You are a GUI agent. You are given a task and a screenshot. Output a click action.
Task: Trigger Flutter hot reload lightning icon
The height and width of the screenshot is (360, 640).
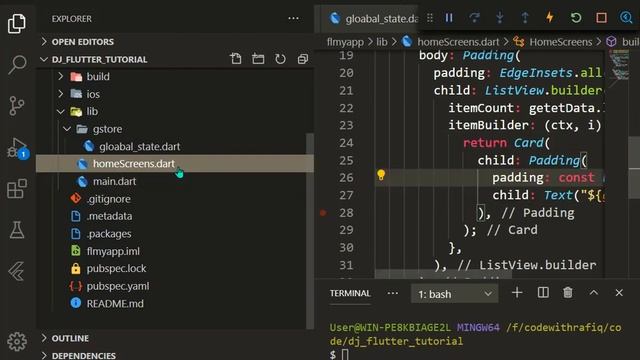[x=550, y=18]
